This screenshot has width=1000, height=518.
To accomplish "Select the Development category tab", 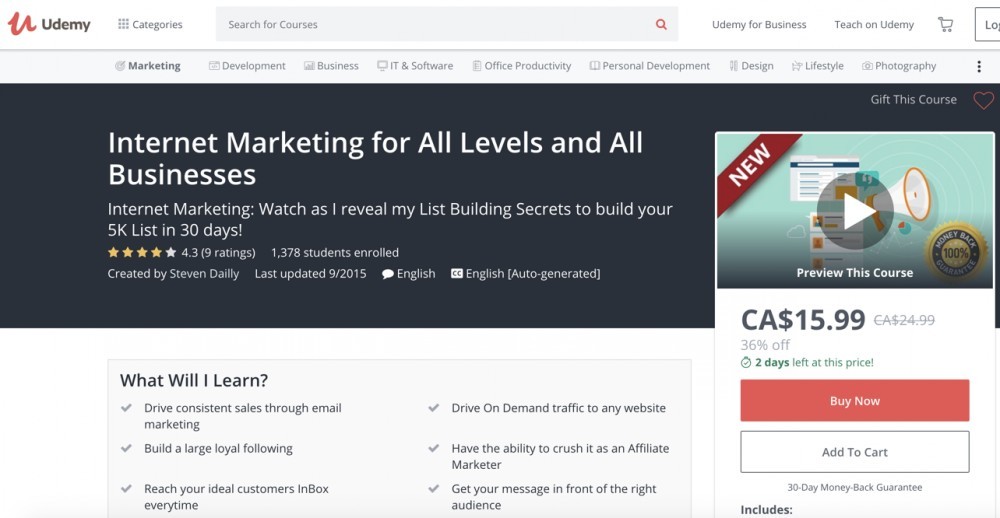I will click(x=247, y=66).
